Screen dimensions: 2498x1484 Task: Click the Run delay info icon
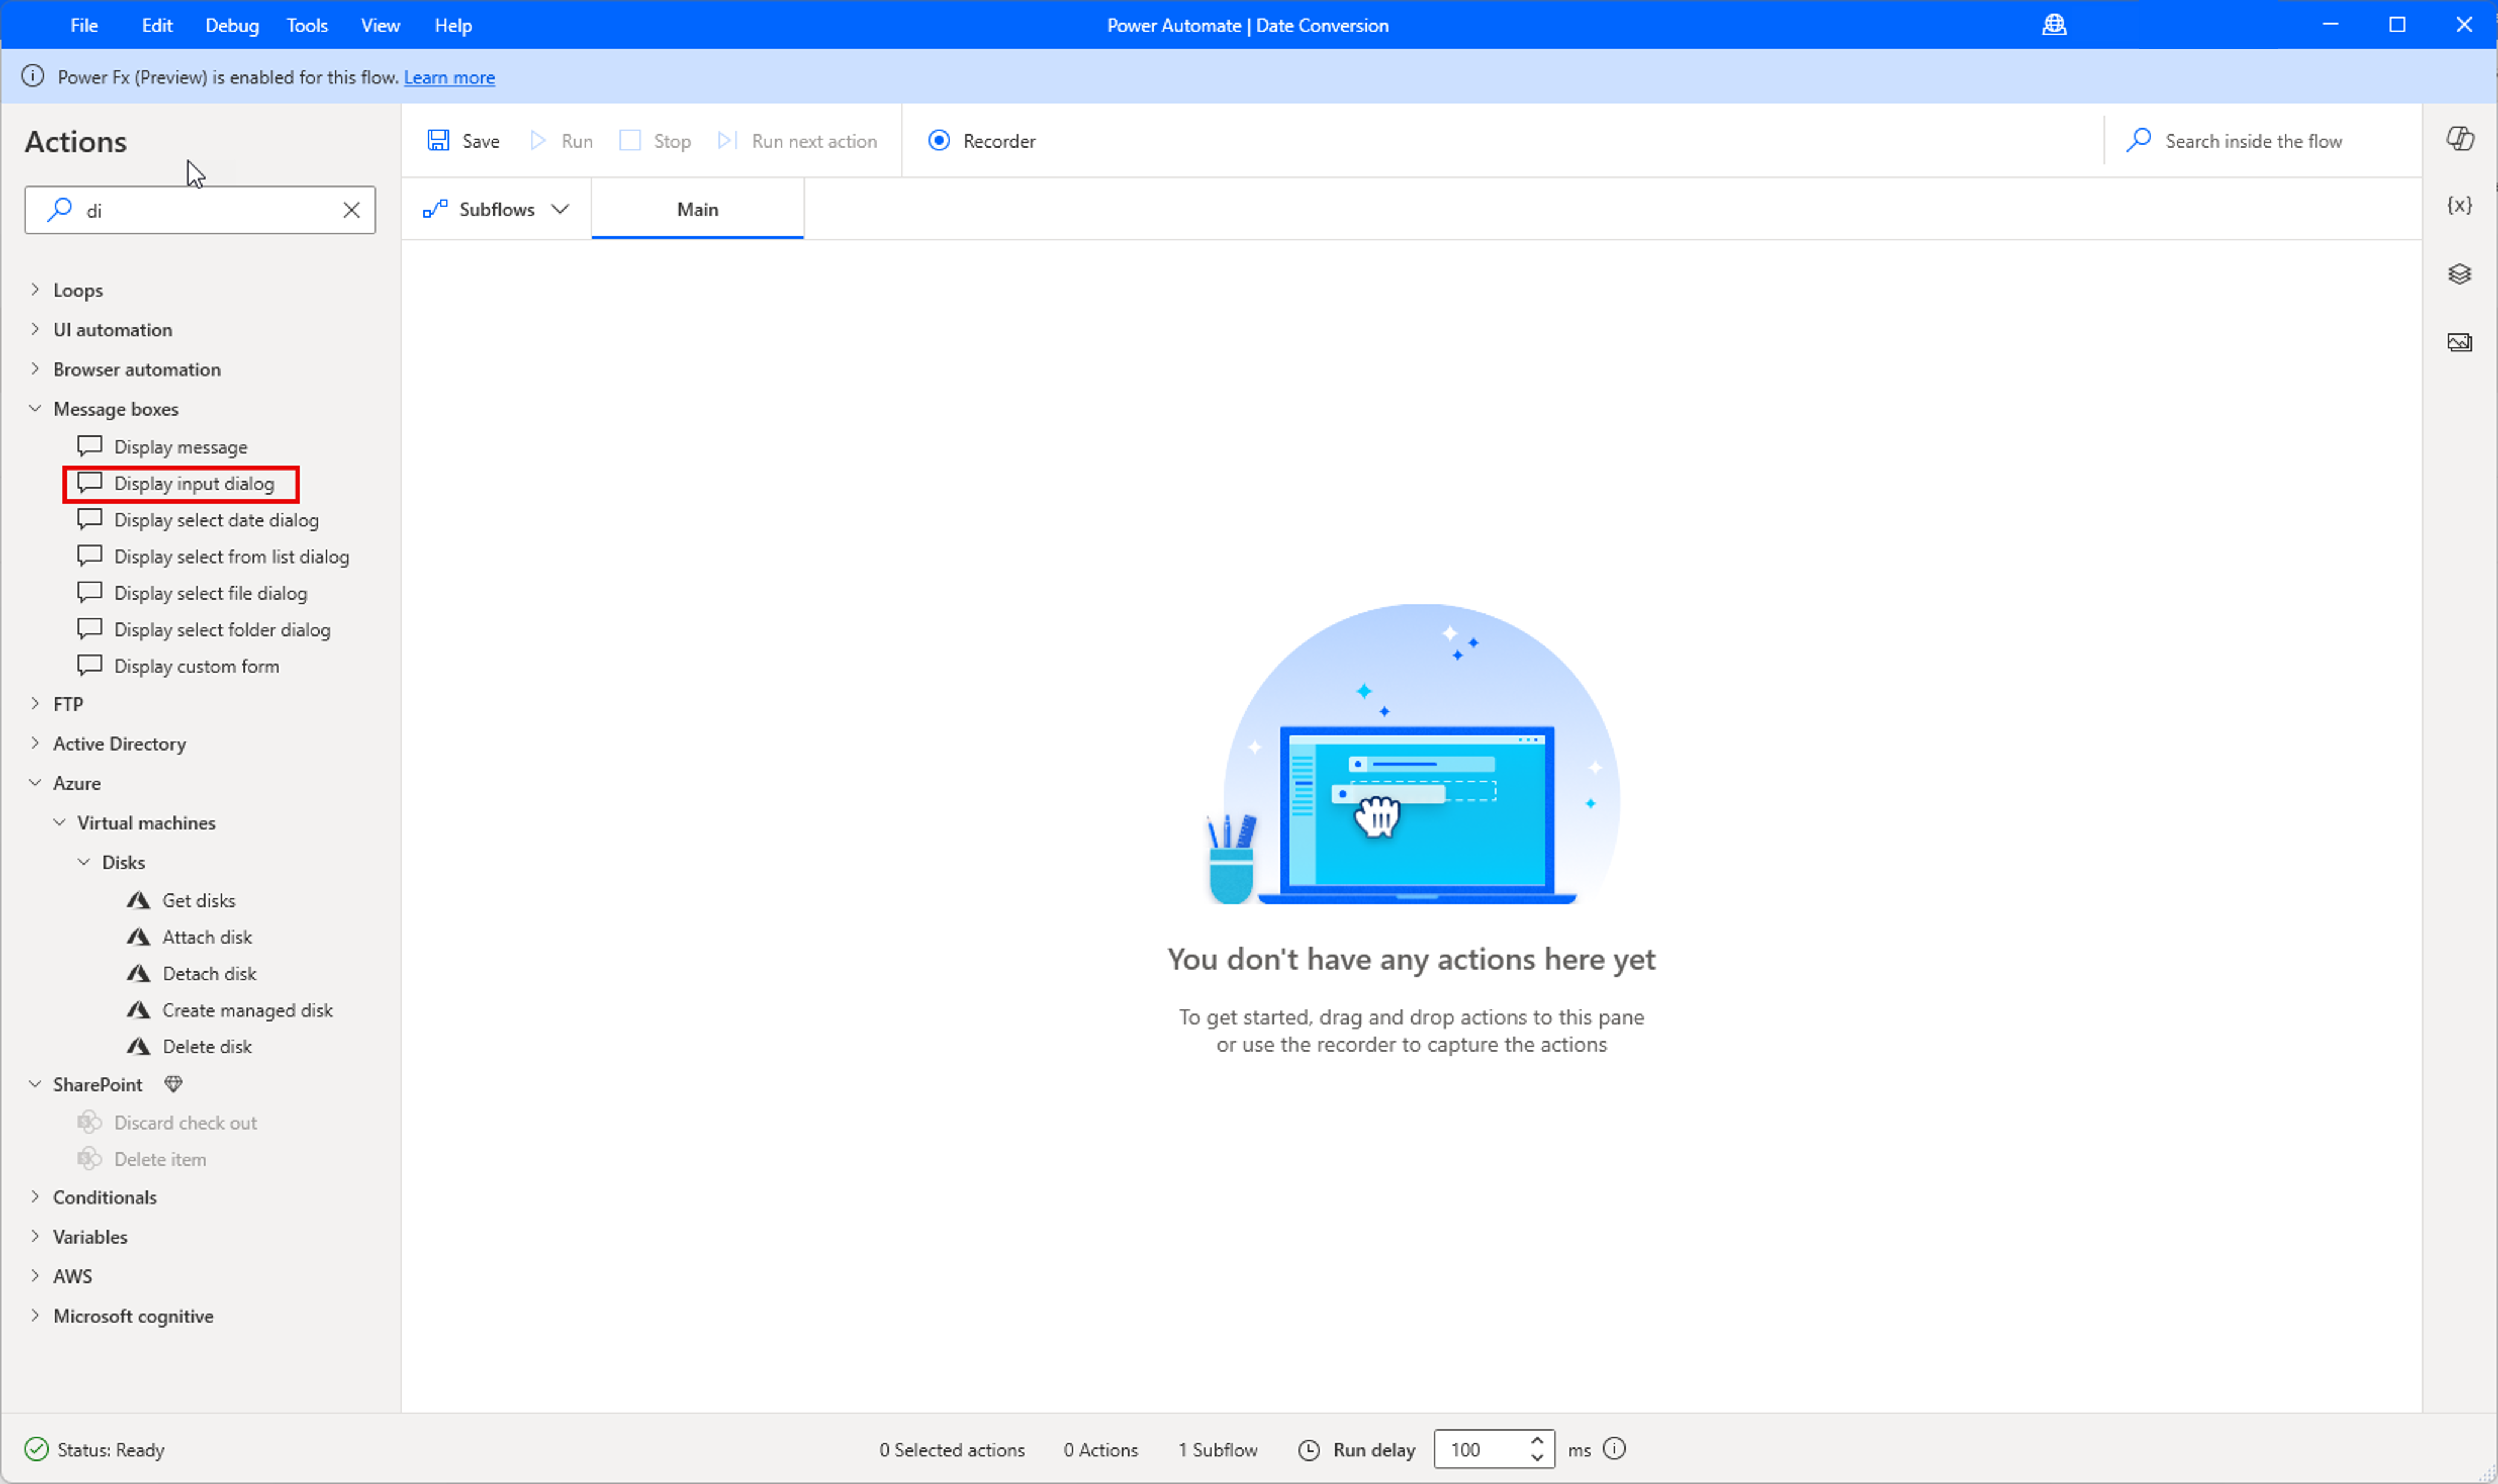pos(1614,1449)
